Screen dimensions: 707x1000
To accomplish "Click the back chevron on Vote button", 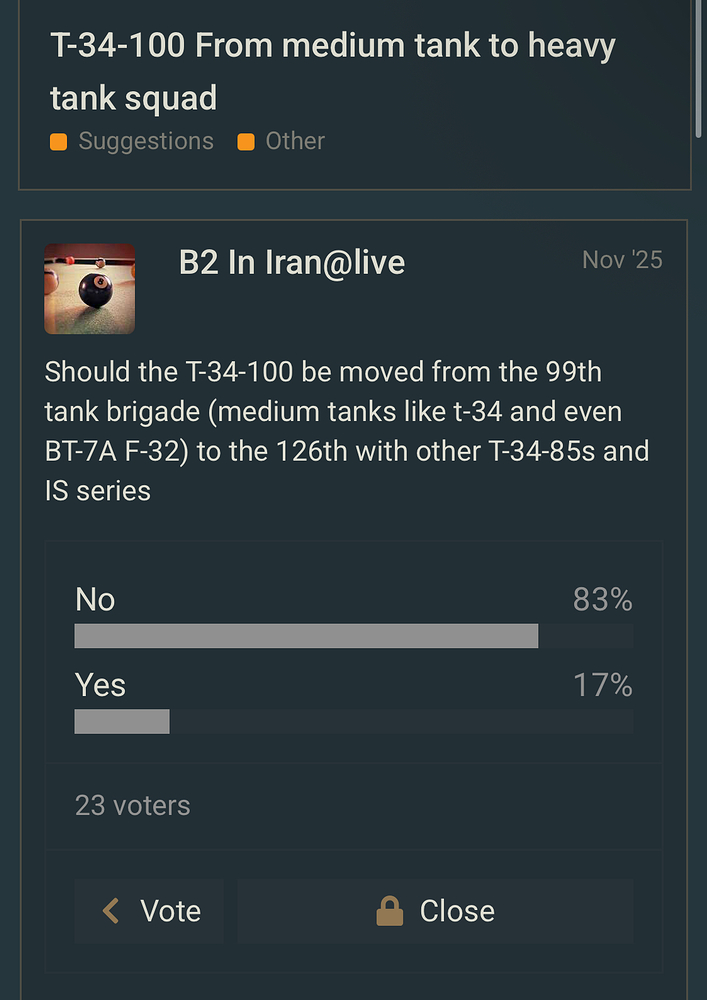I will pos(111,911).
